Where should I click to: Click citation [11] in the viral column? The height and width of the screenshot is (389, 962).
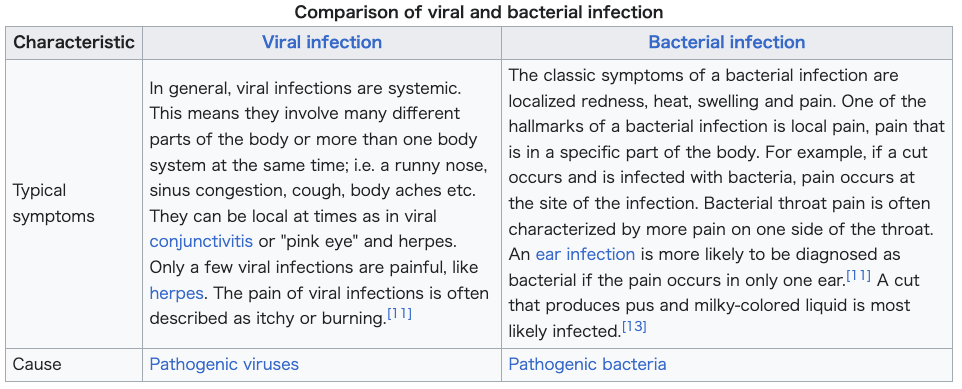point(399,315)
